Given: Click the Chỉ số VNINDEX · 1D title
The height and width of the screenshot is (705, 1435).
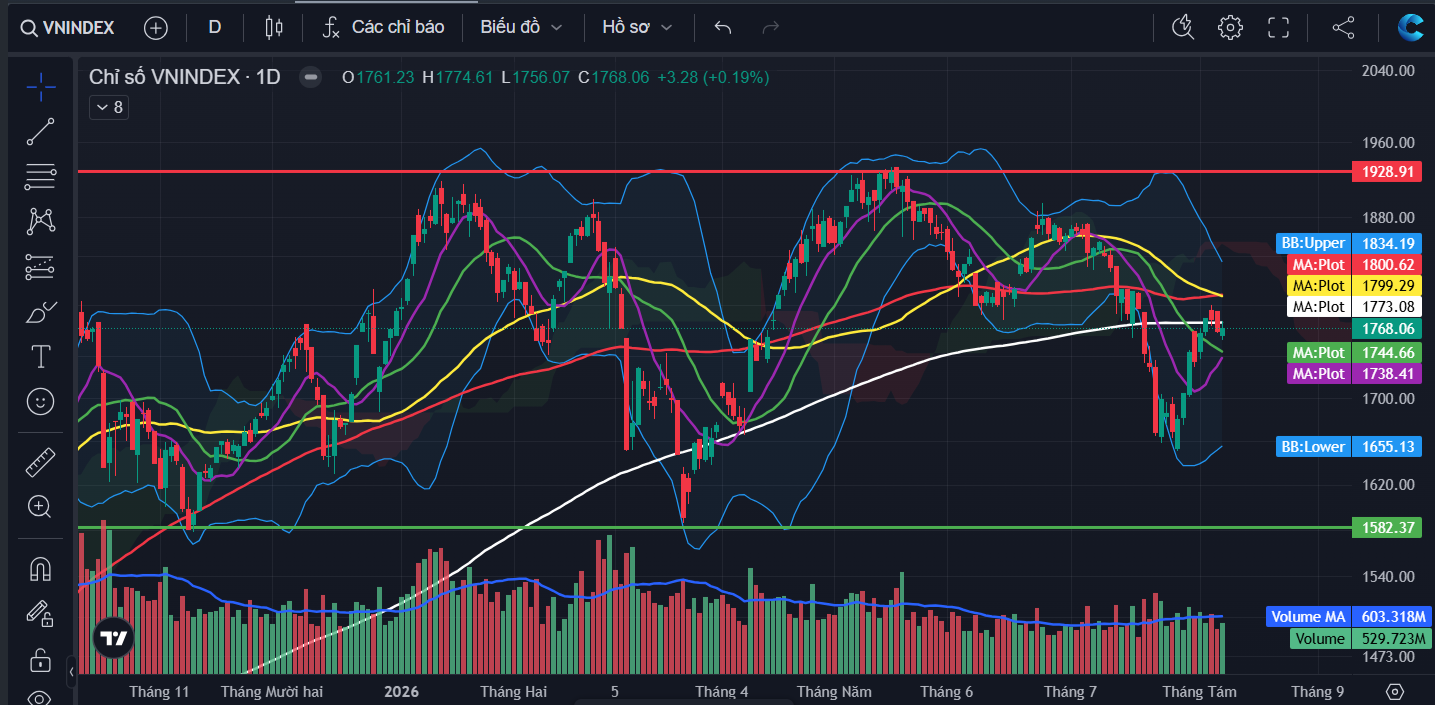Looking at the screenshot, I should [185, 77].
